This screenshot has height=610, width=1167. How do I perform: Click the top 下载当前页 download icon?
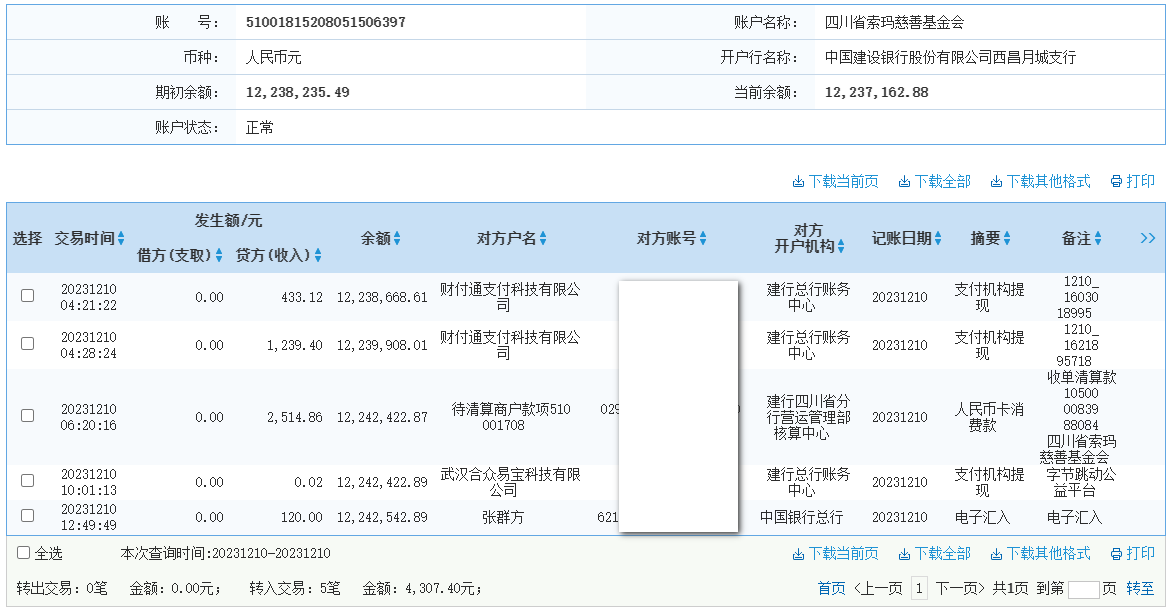pyautogui.click(x=798, y=182)
